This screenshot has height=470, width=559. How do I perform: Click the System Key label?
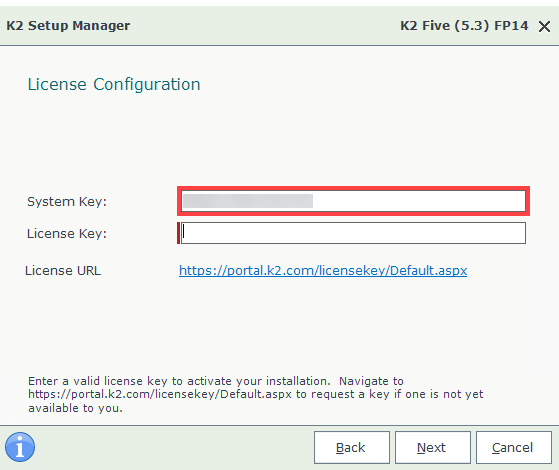pyautogui.click(x=67, y=202)
